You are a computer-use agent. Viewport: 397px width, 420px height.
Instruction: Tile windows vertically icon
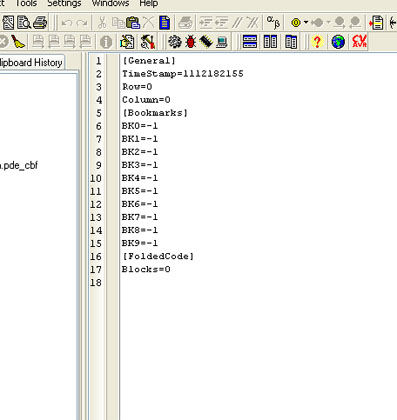click(270, 42)
